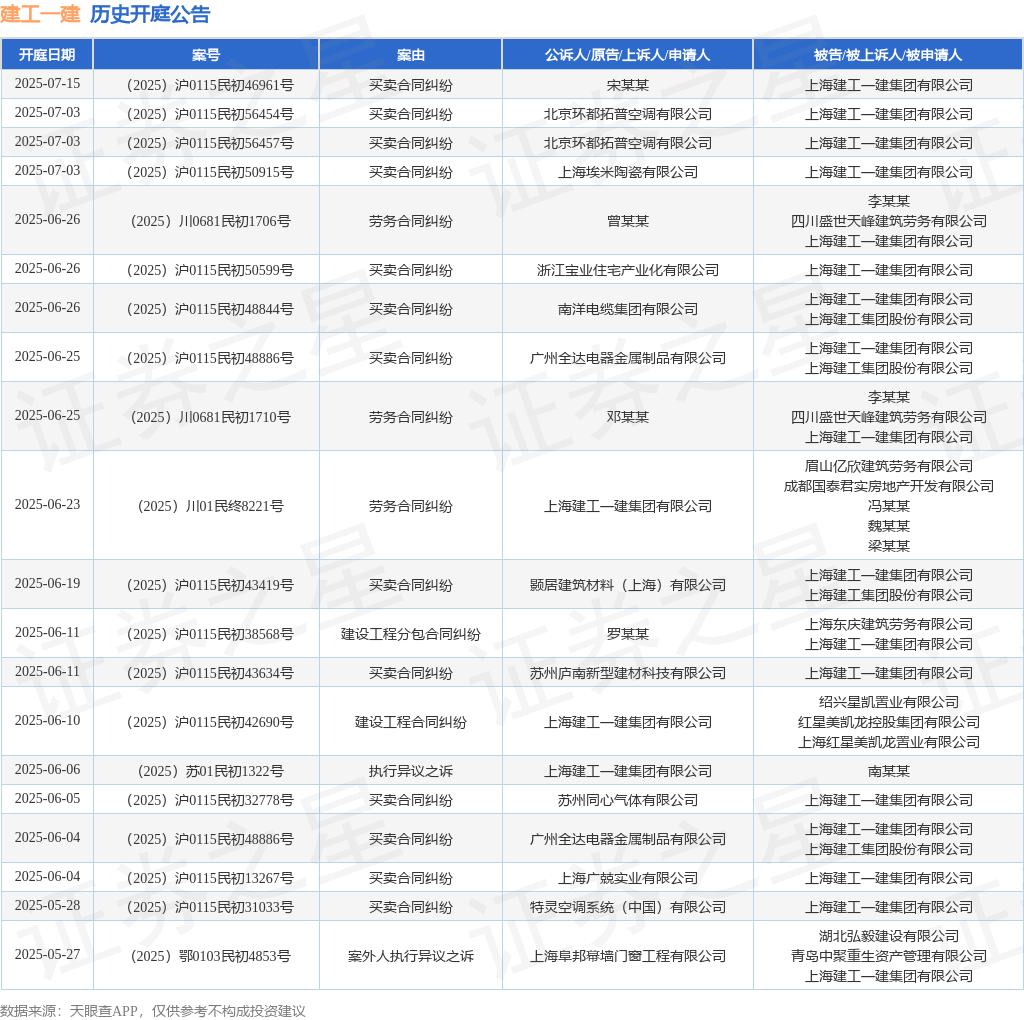Viewport: 1024px width, 1020px height.
Task: Click case reason 建设工程分包合同纠纷
Action: click(x=411, y=634)
